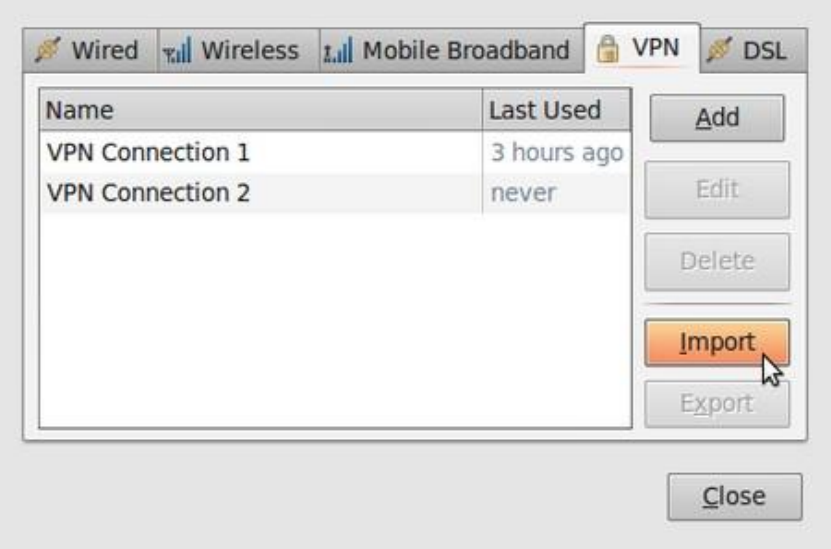Viewport: 831px width, 549px height.
Task: Click the Export button
Action: tap(717, 404)
